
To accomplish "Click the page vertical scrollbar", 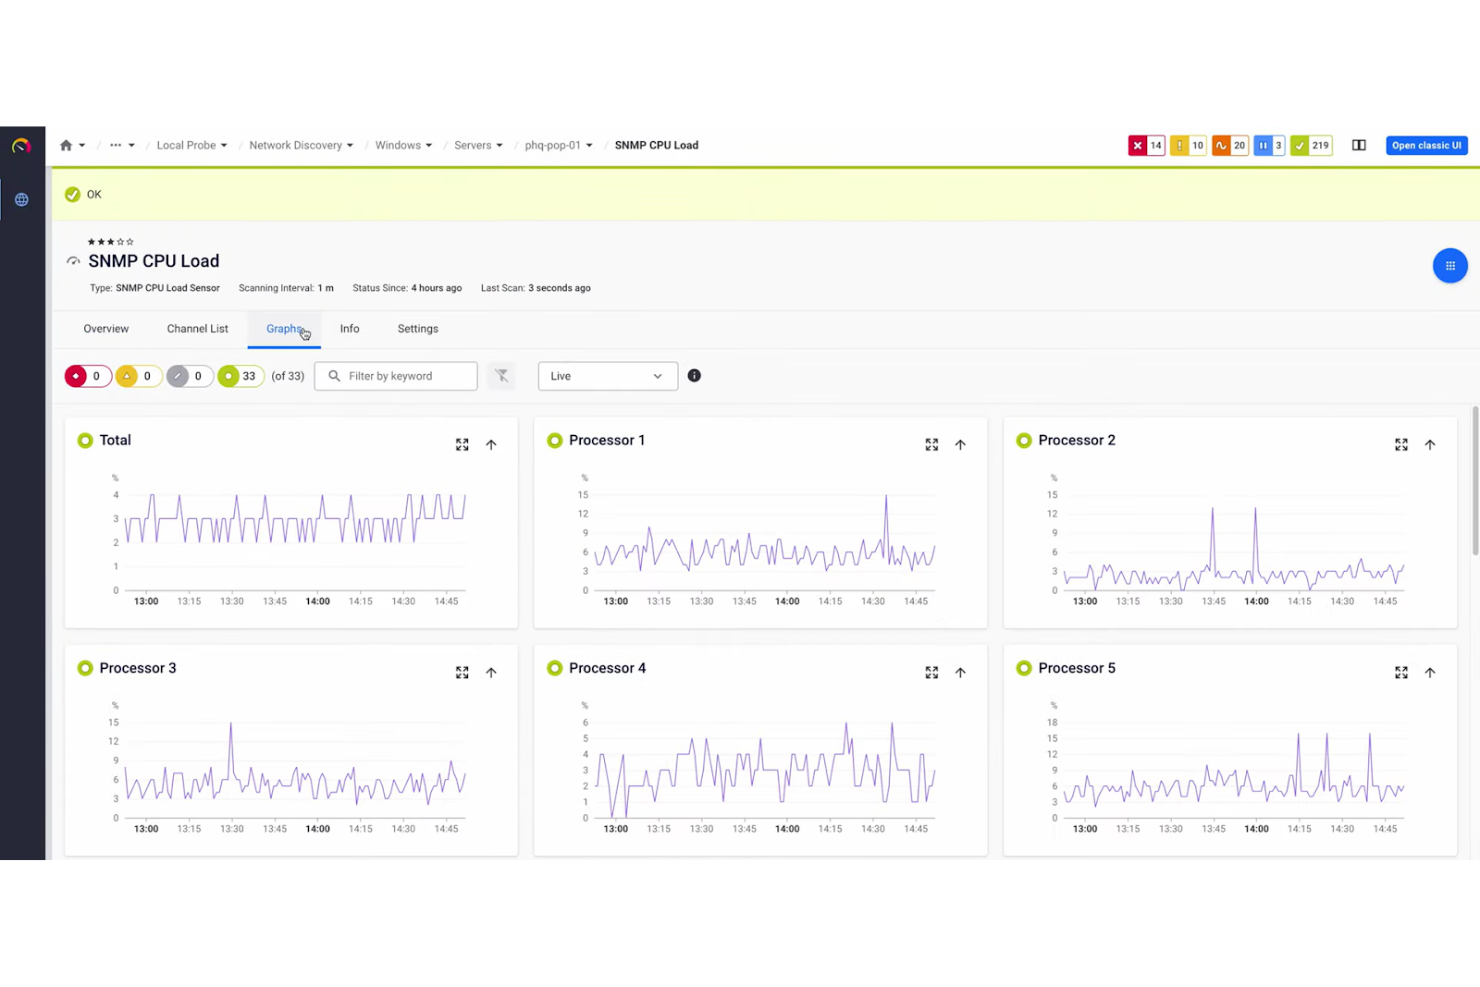I will click(x=1474, y=481).
